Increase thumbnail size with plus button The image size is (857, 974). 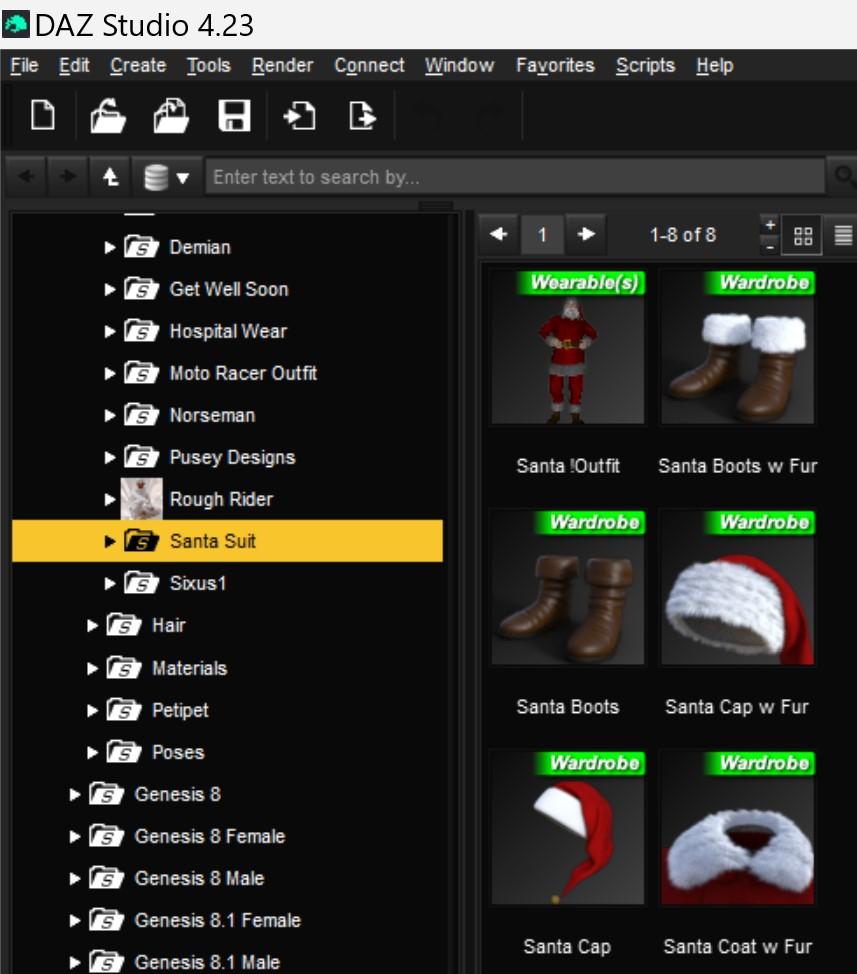pos(770,225)
